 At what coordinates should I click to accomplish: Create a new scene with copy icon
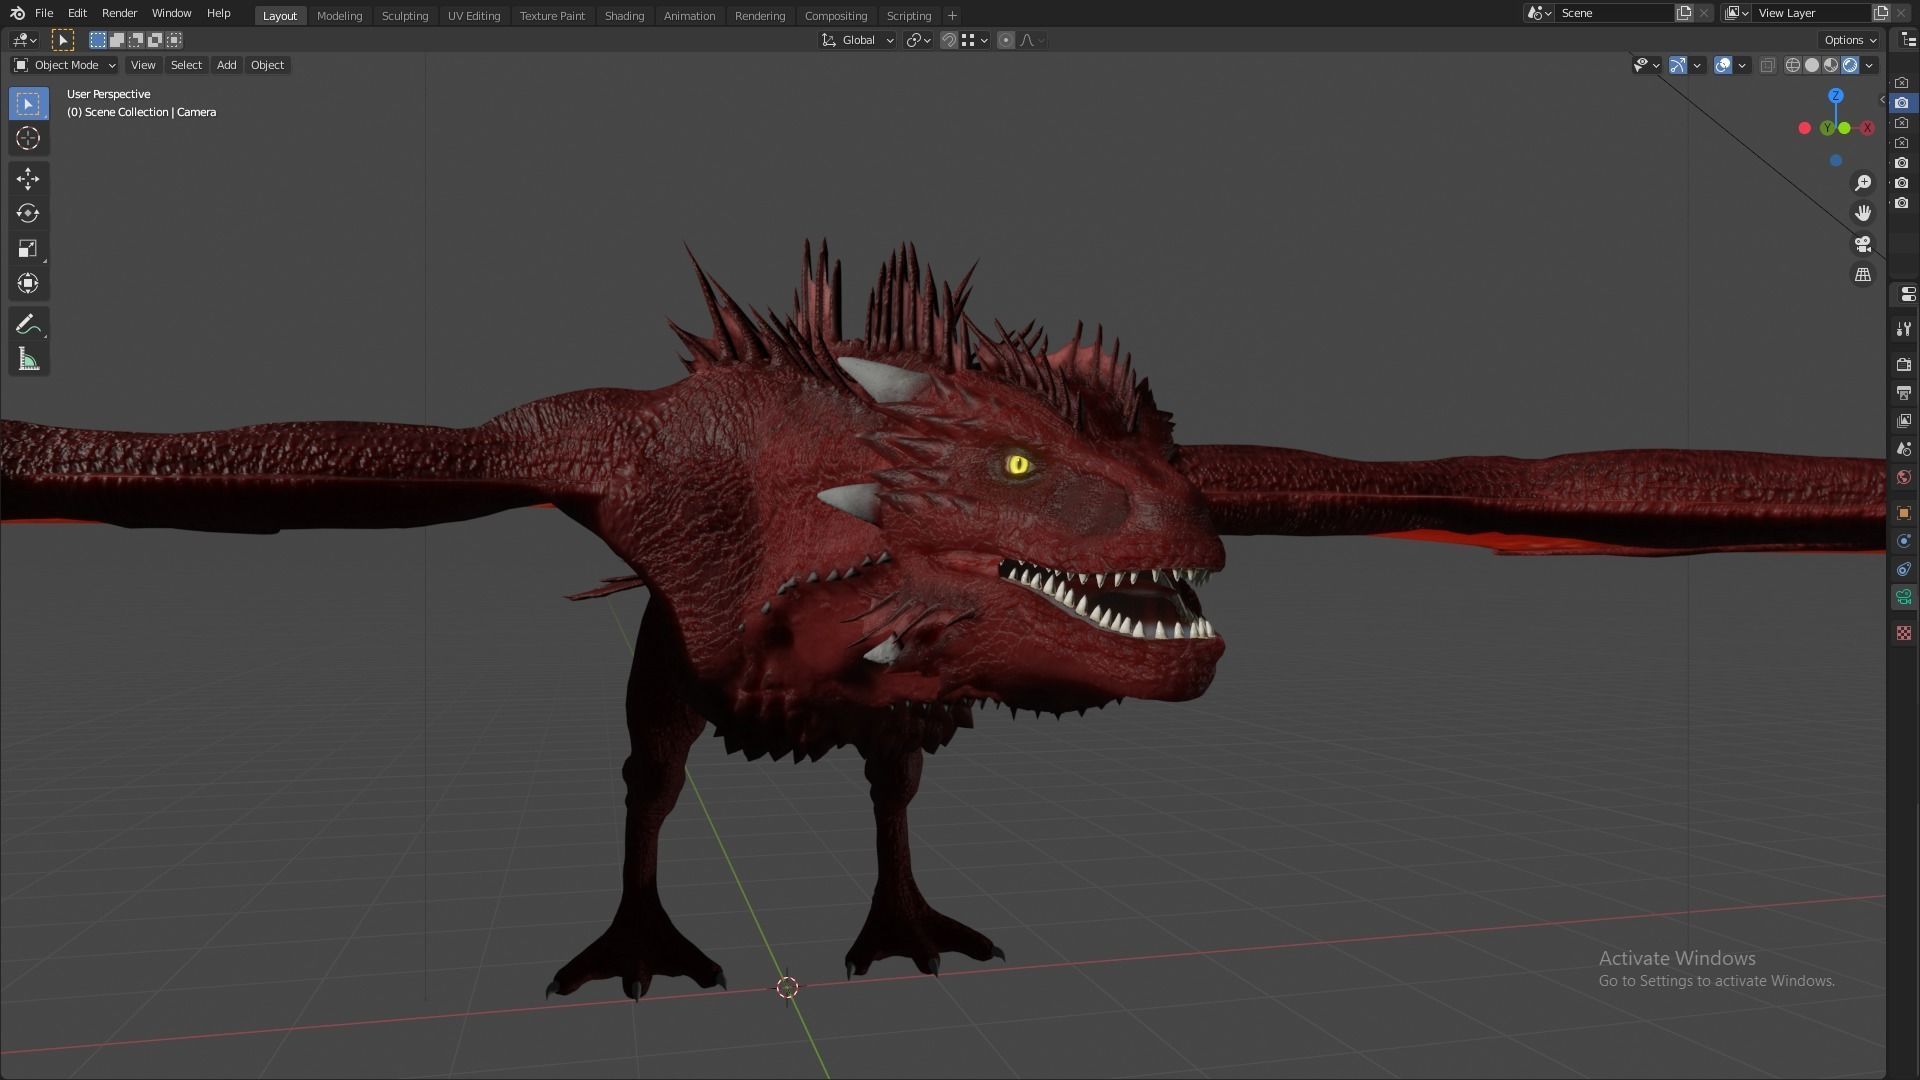[1684, 13]
